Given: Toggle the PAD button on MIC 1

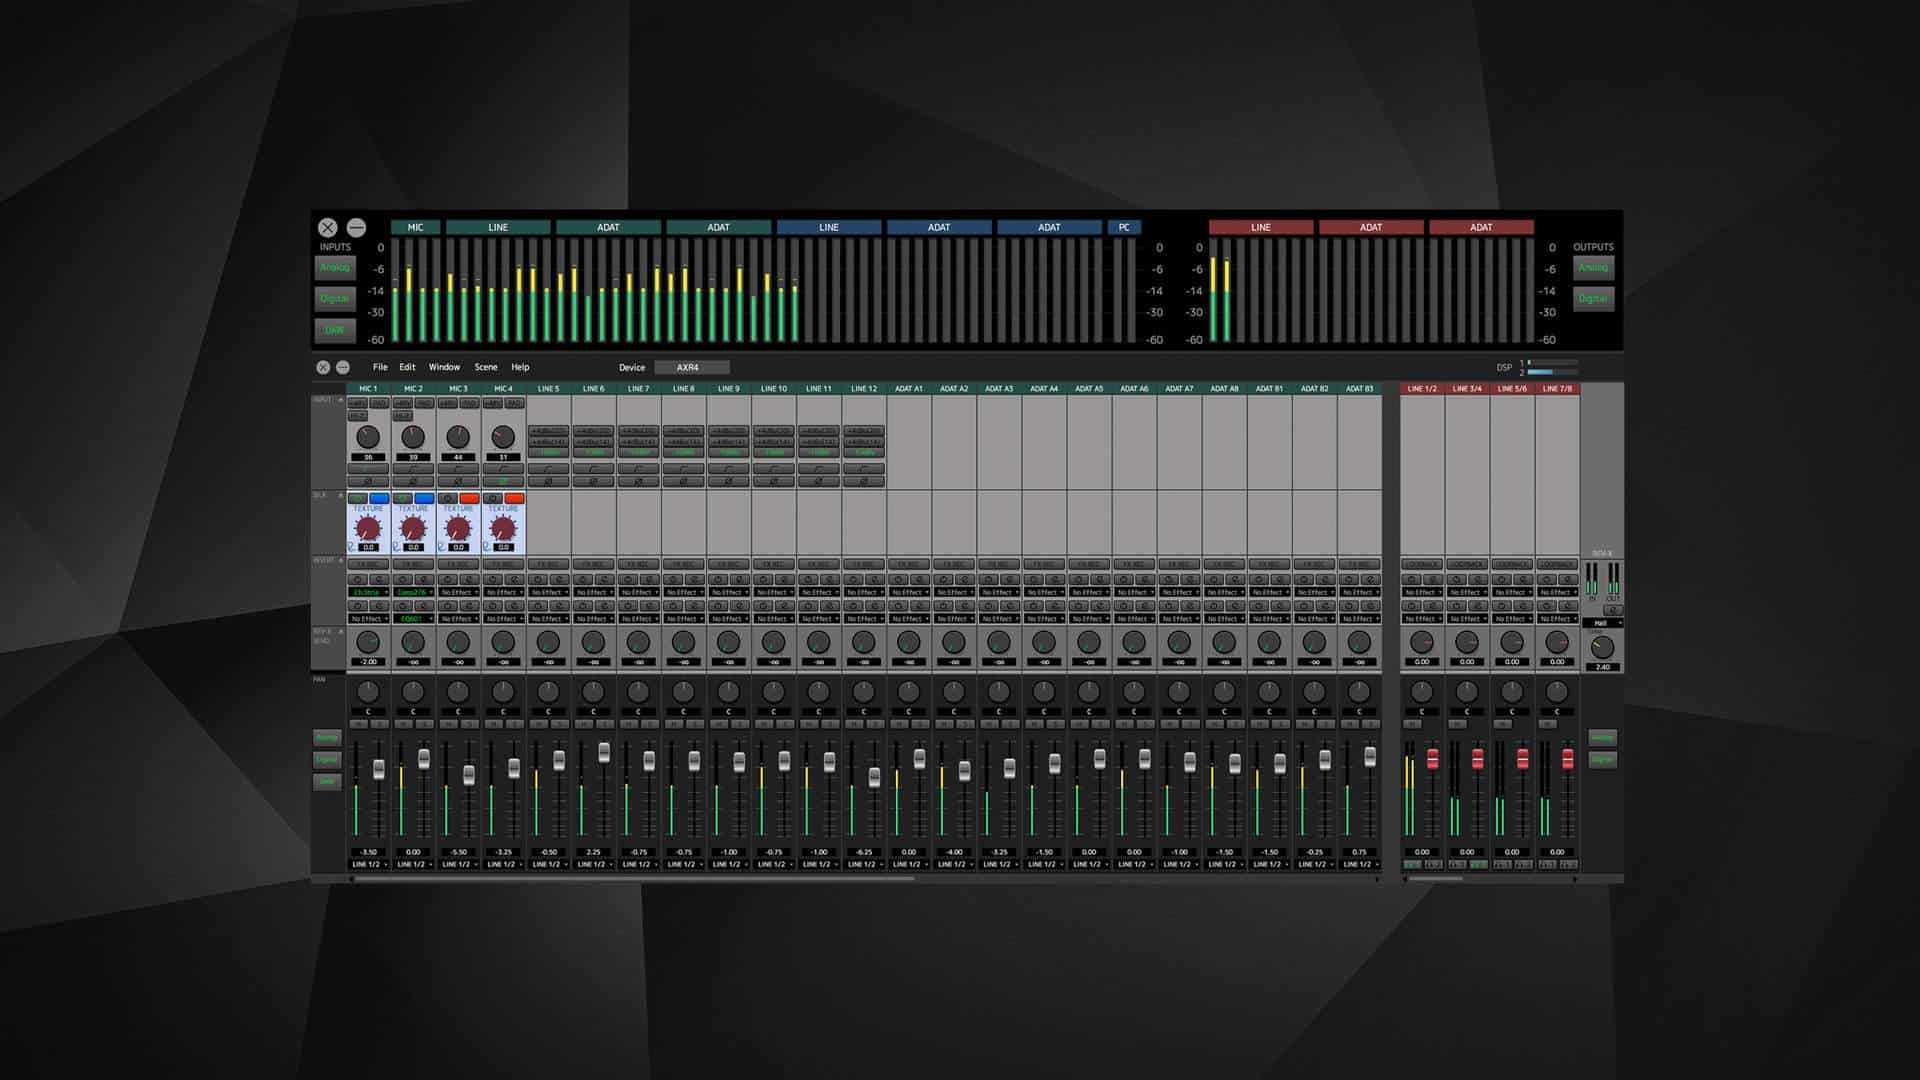Looking at the screenshot, I should [x=380, y=403].
